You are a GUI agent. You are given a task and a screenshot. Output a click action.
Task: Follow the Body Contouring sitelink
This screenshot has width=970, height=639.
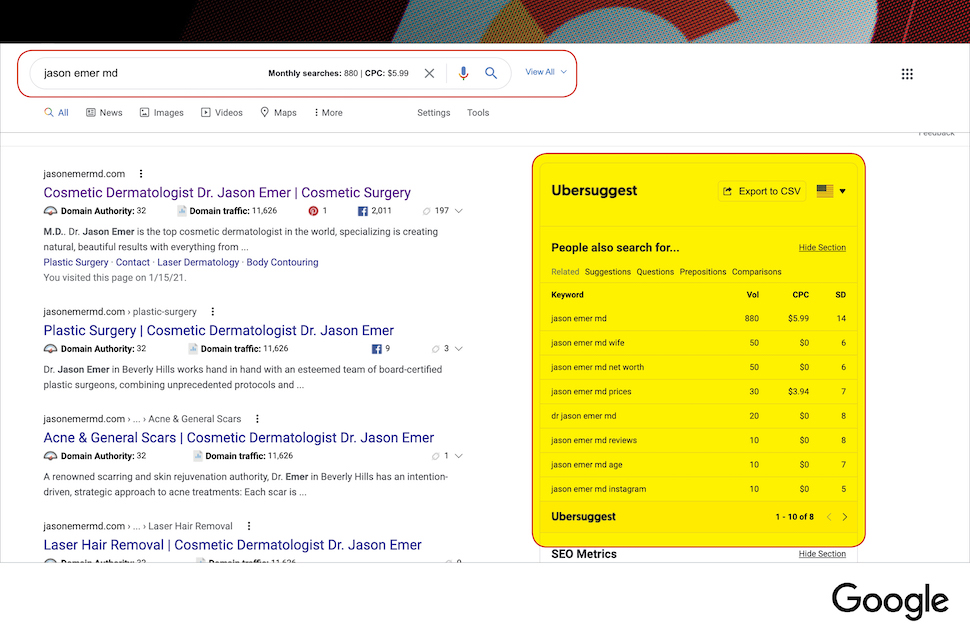point(282,262)
